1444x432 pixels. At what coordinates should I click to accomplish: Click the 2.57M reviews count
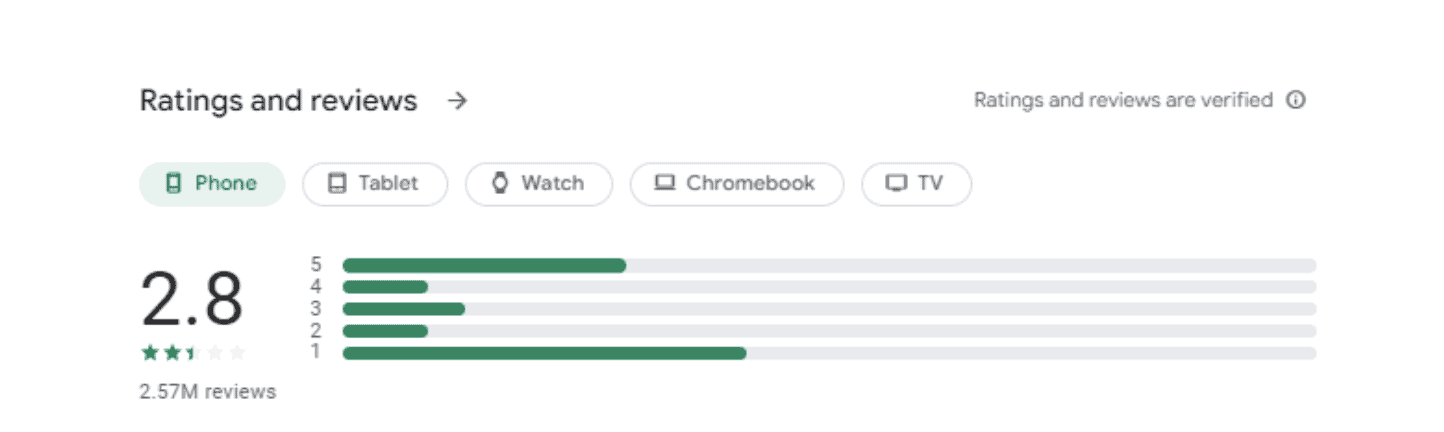coord(207,392)
